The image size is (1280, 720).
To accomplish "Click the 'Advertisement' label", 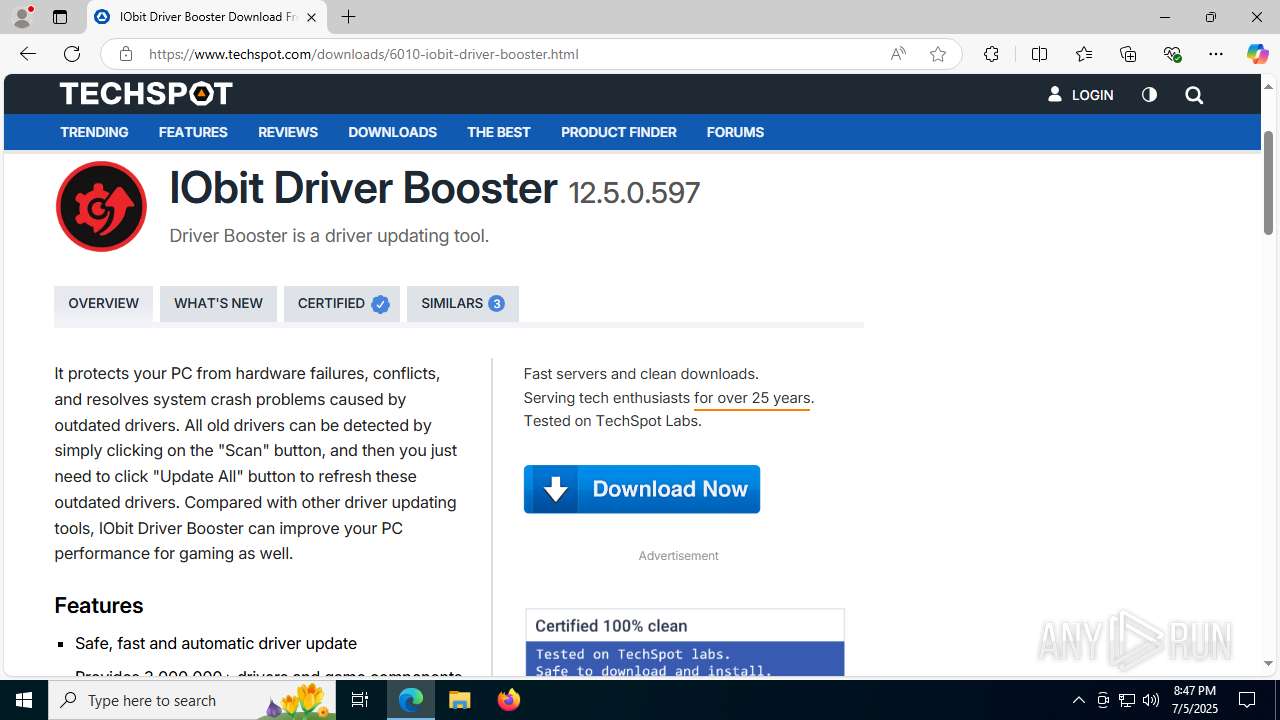I will coord(678,556).
